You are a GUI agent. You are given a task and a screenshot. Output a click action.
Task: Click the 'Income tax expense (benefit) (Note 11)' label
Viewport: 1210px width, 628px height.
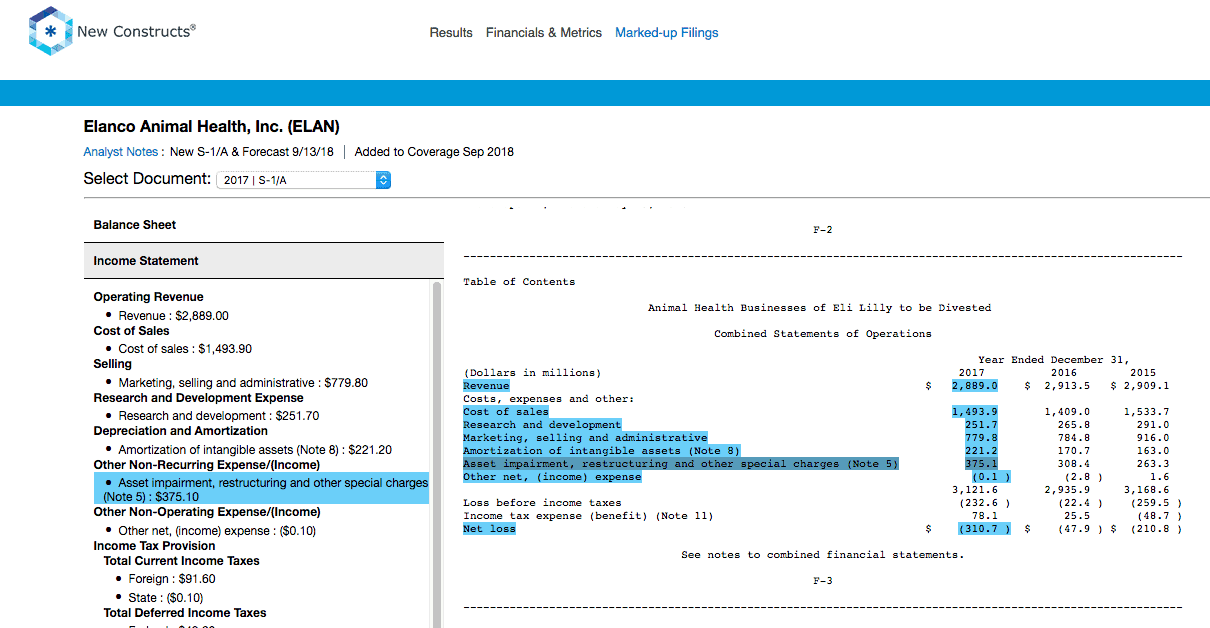coord(588,516)
